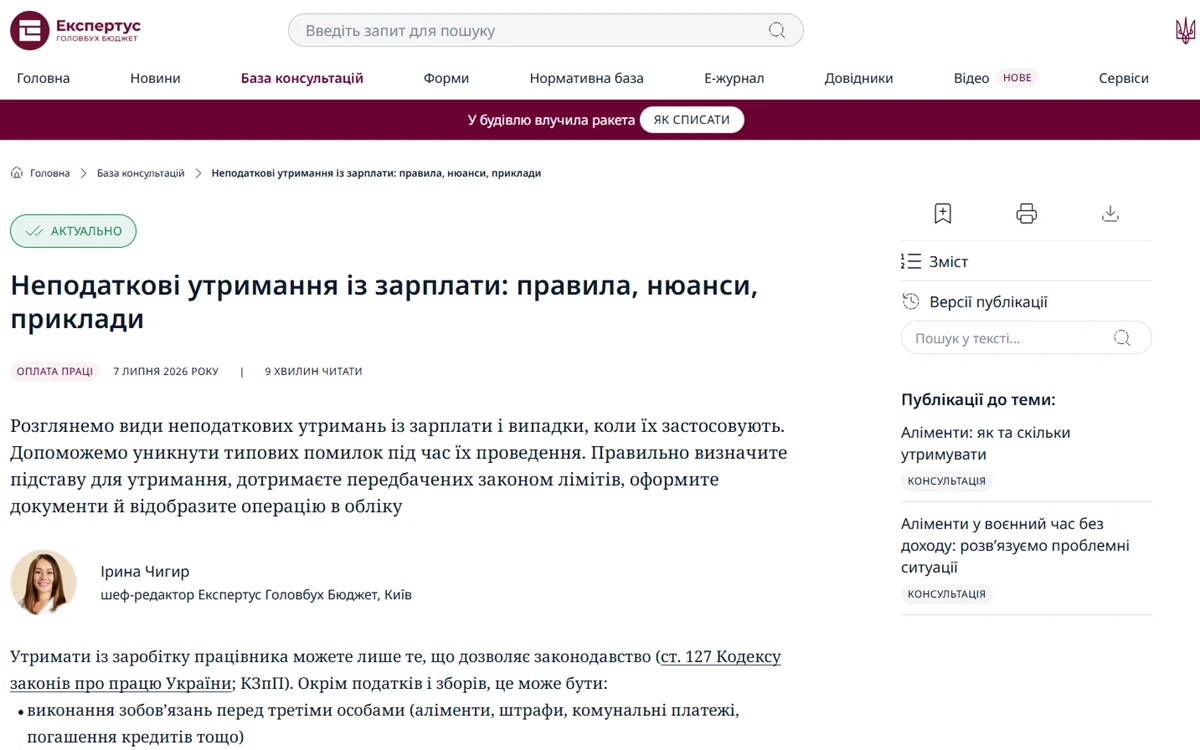The height and width of the screenshot is (750, 1200).
Task: Focus the Пошук у тексті input field
Action: [1026, 338]
